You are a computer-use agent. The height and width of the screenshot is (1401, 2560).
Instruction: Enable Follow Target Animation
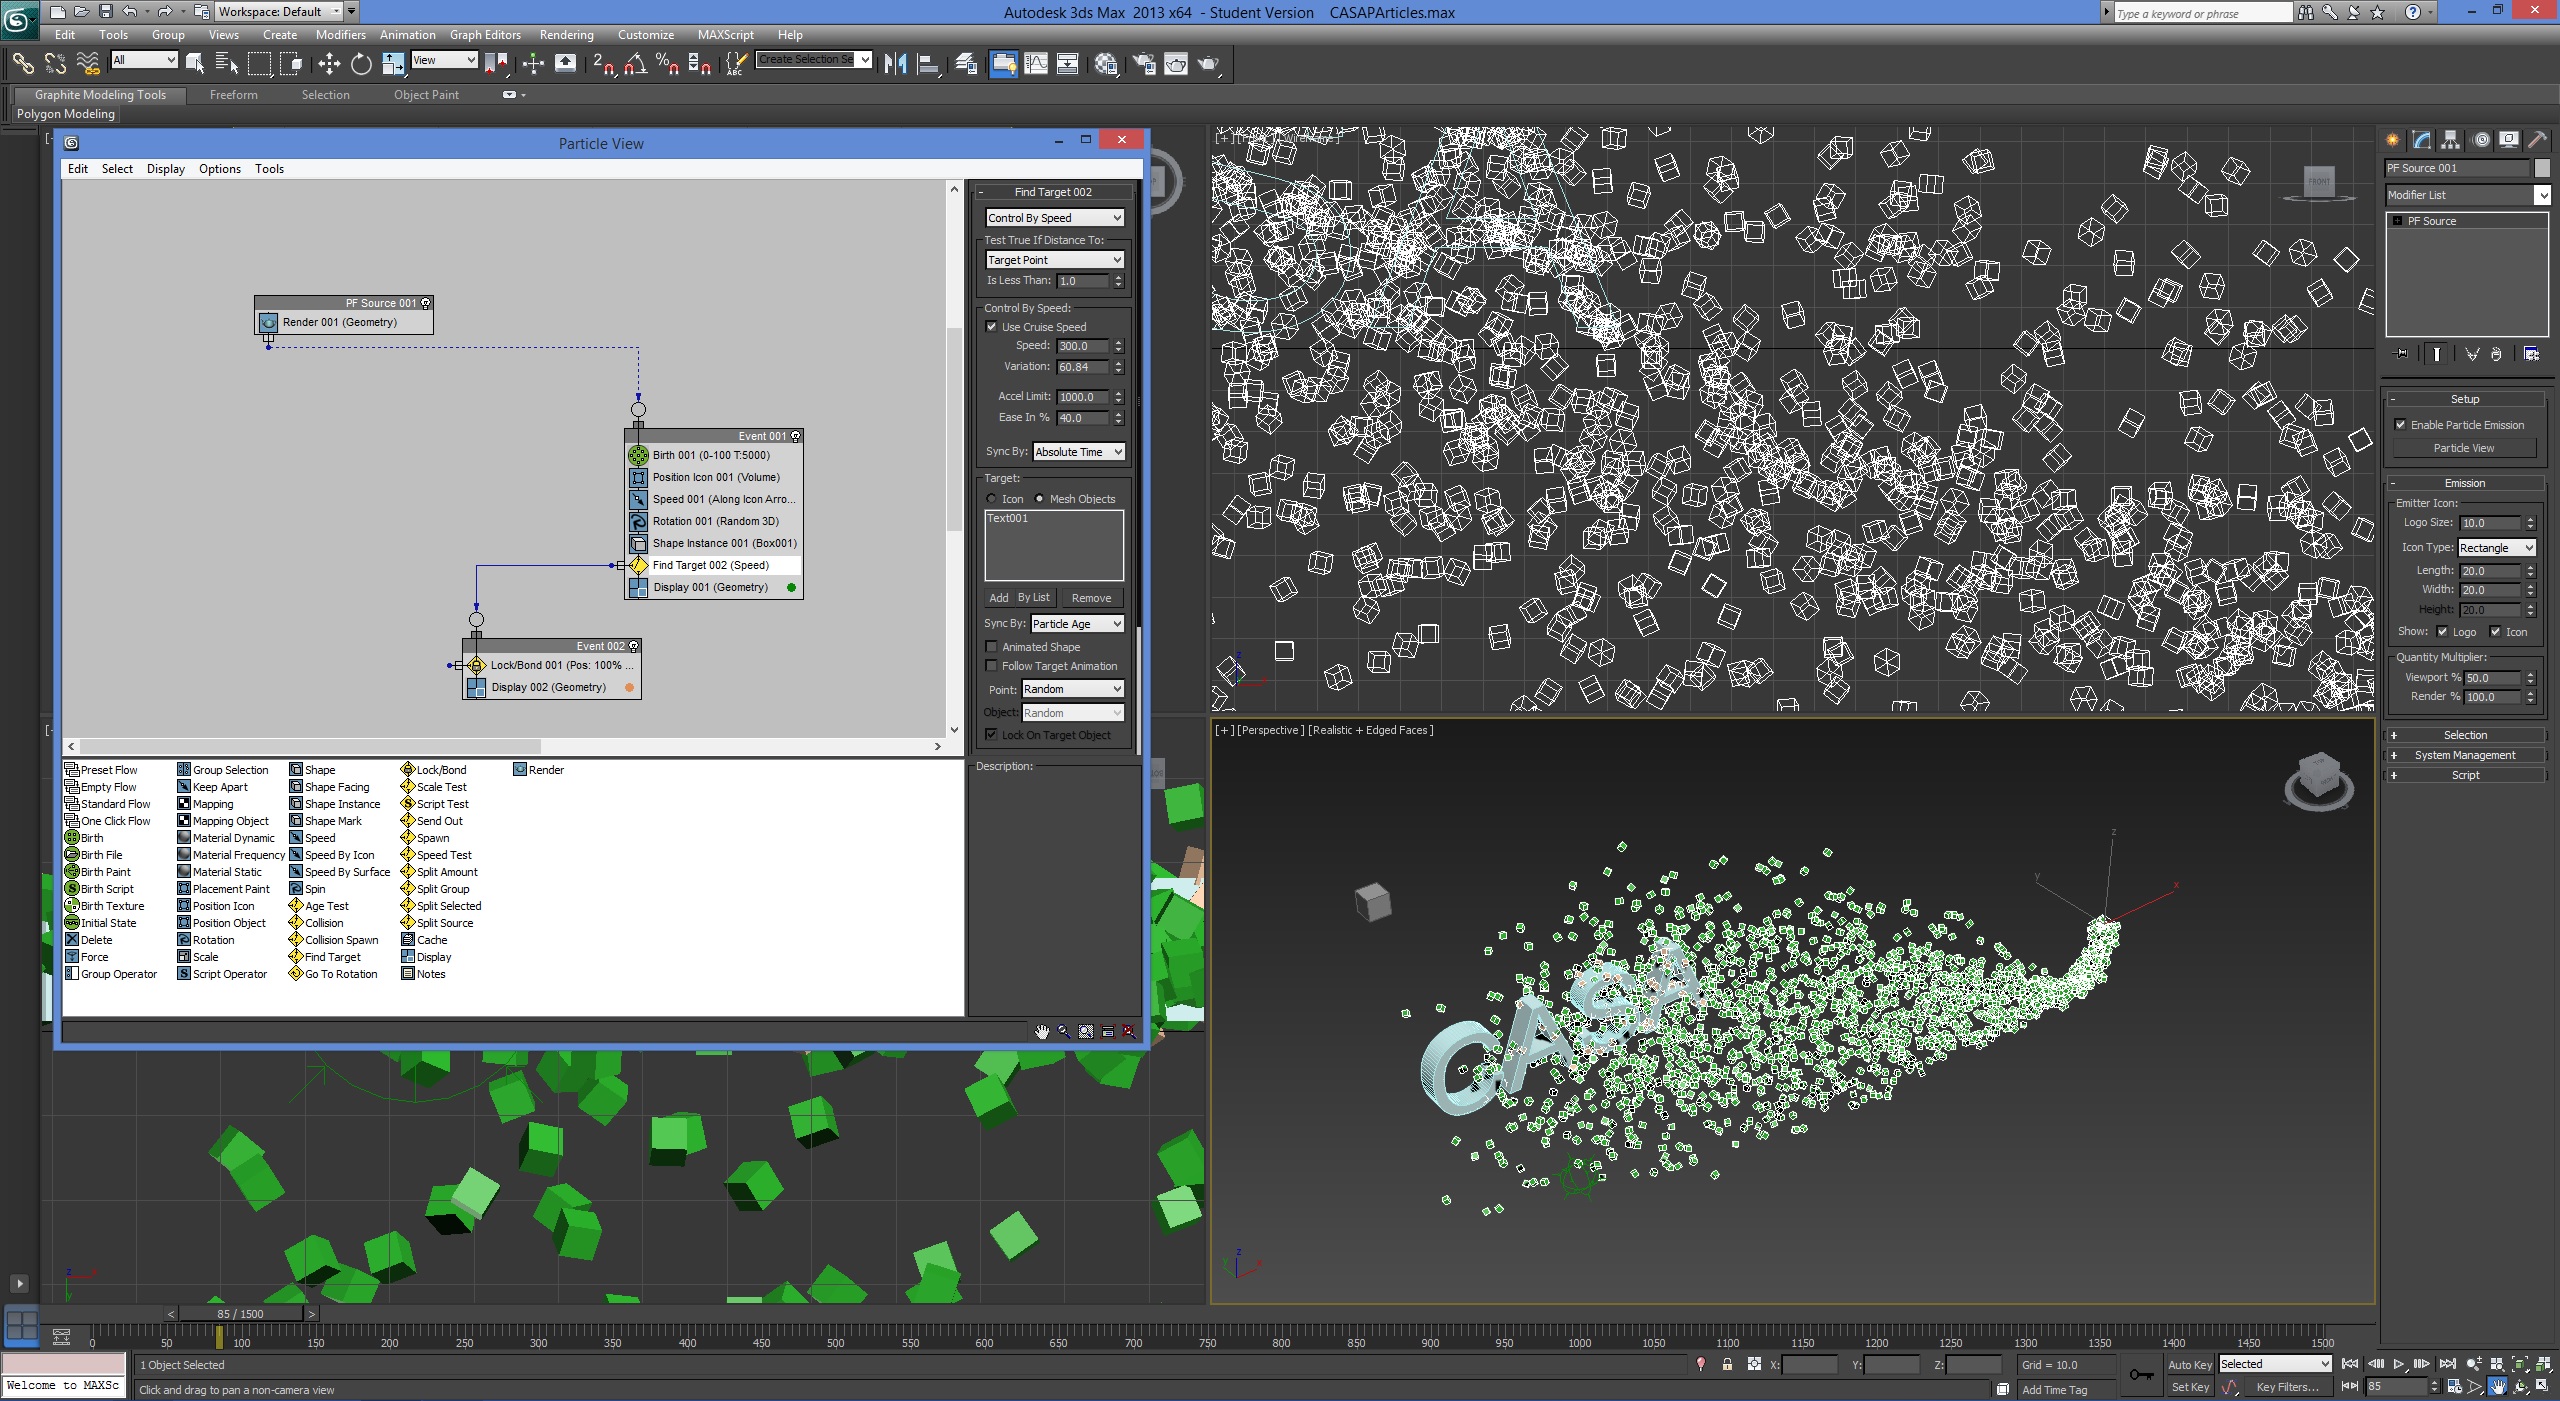pos(991,666)
